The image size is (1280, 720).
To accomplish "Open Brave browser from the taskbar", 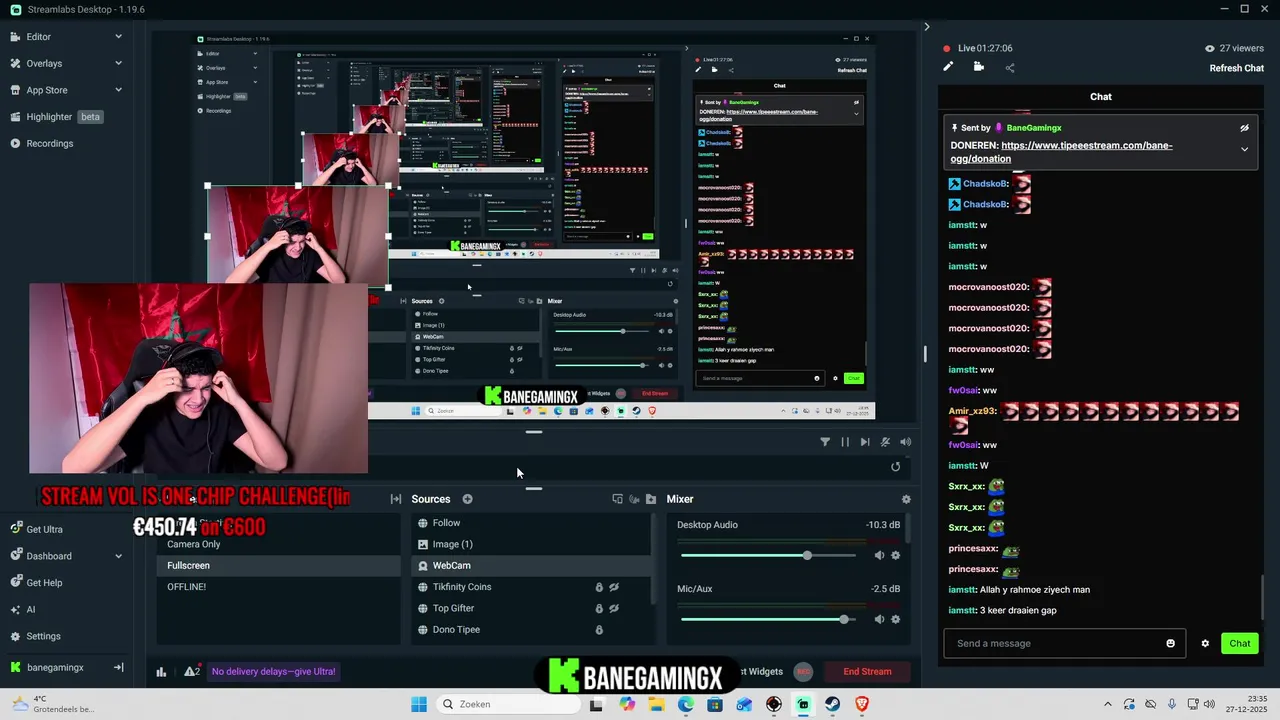I will pyautogui.click(x=862, y=704).
